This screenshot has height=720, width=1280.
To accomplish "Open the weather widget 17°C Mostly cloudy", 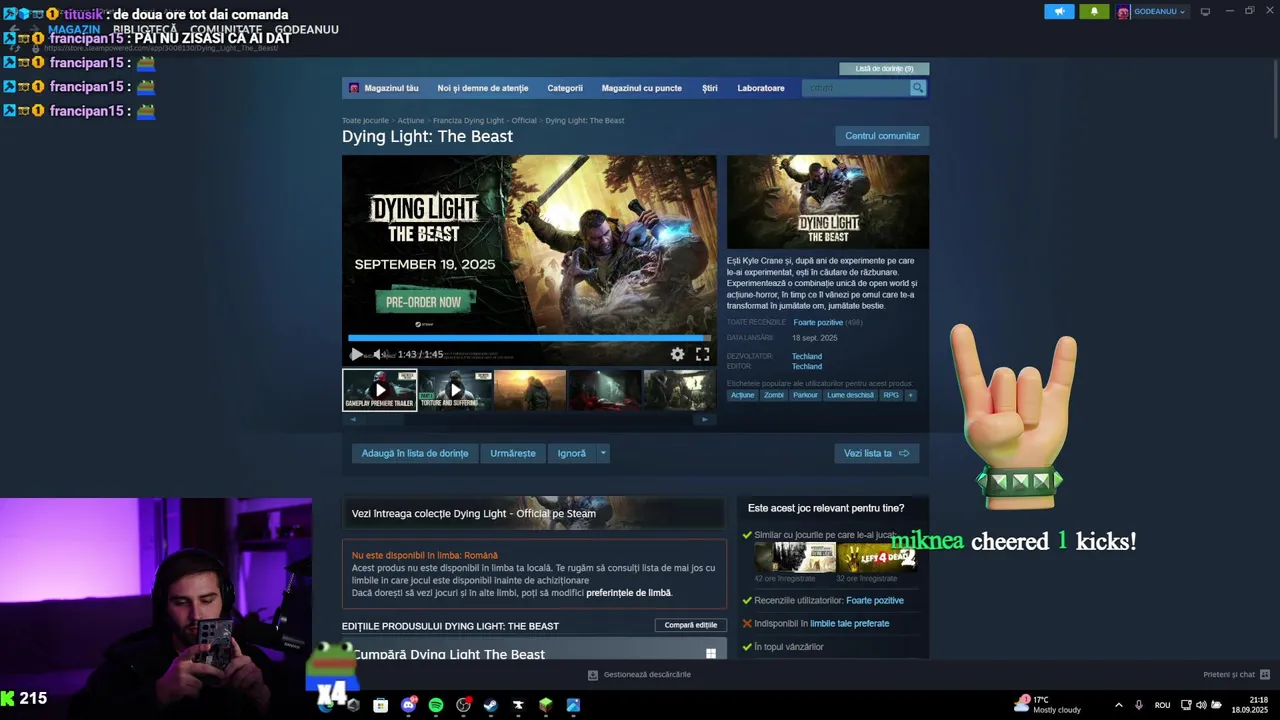I will [1048, 705].
